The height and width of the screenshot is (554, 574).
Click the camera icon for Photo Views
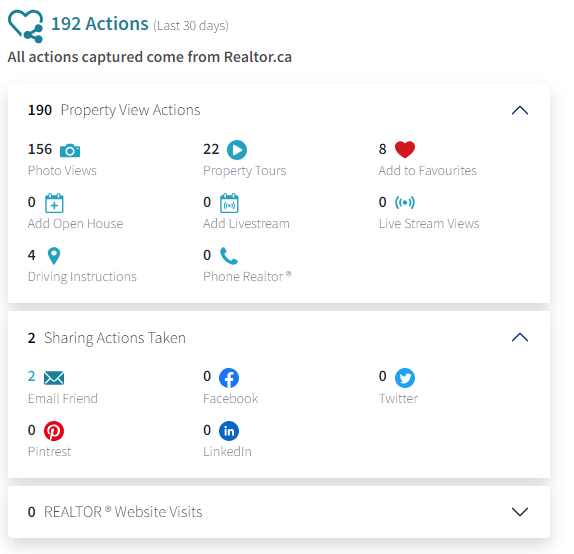70,150
